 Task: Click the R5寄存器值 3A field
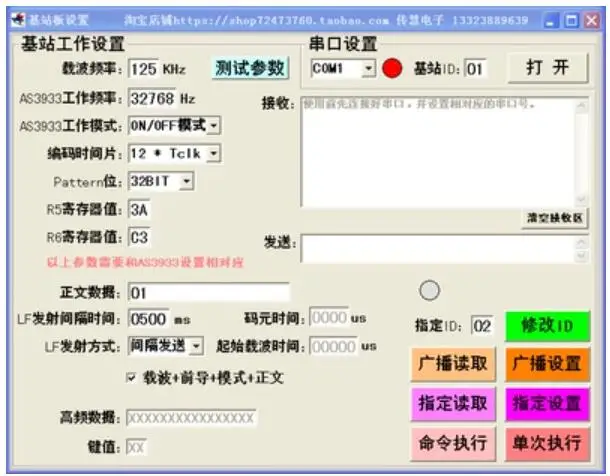(x=139, y=210)
